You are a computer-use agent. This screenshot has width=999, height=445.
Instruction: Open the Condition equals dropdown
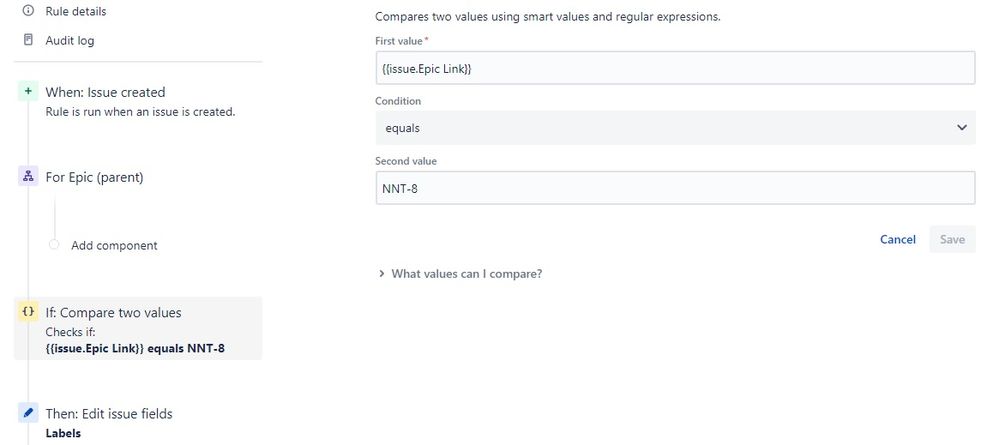(x=675, y=128)
